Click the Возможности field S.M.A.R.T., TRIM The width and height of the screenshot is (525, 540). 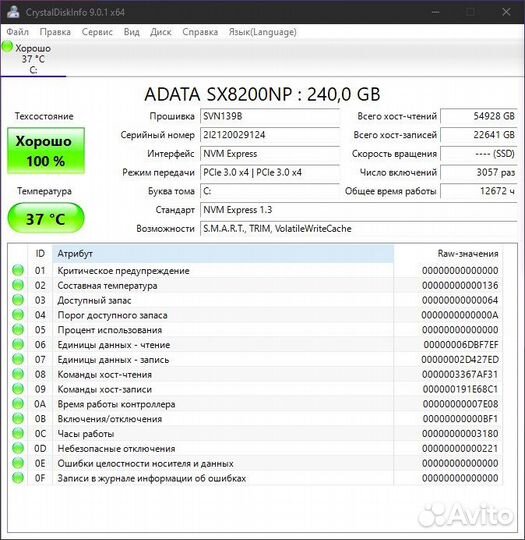coord(359,229)
